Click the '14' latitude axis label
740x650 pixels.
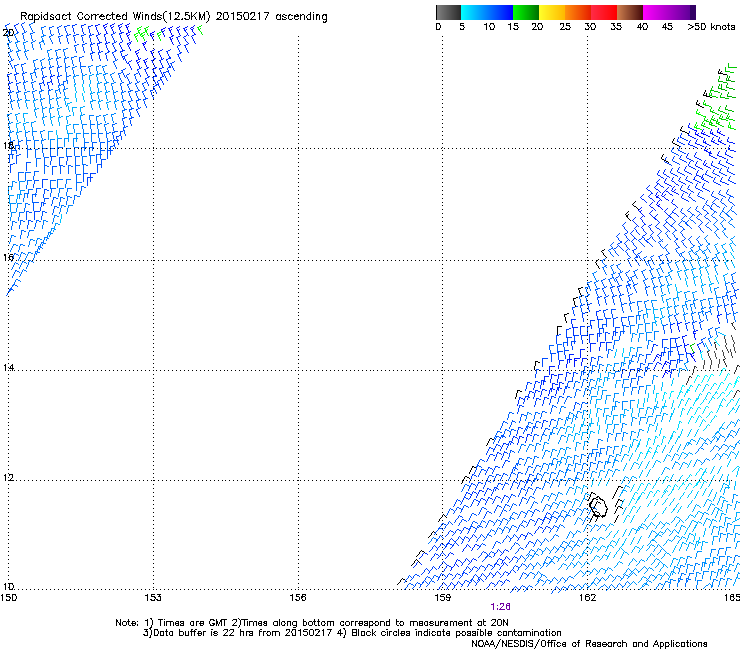click(x=8, y=367)
